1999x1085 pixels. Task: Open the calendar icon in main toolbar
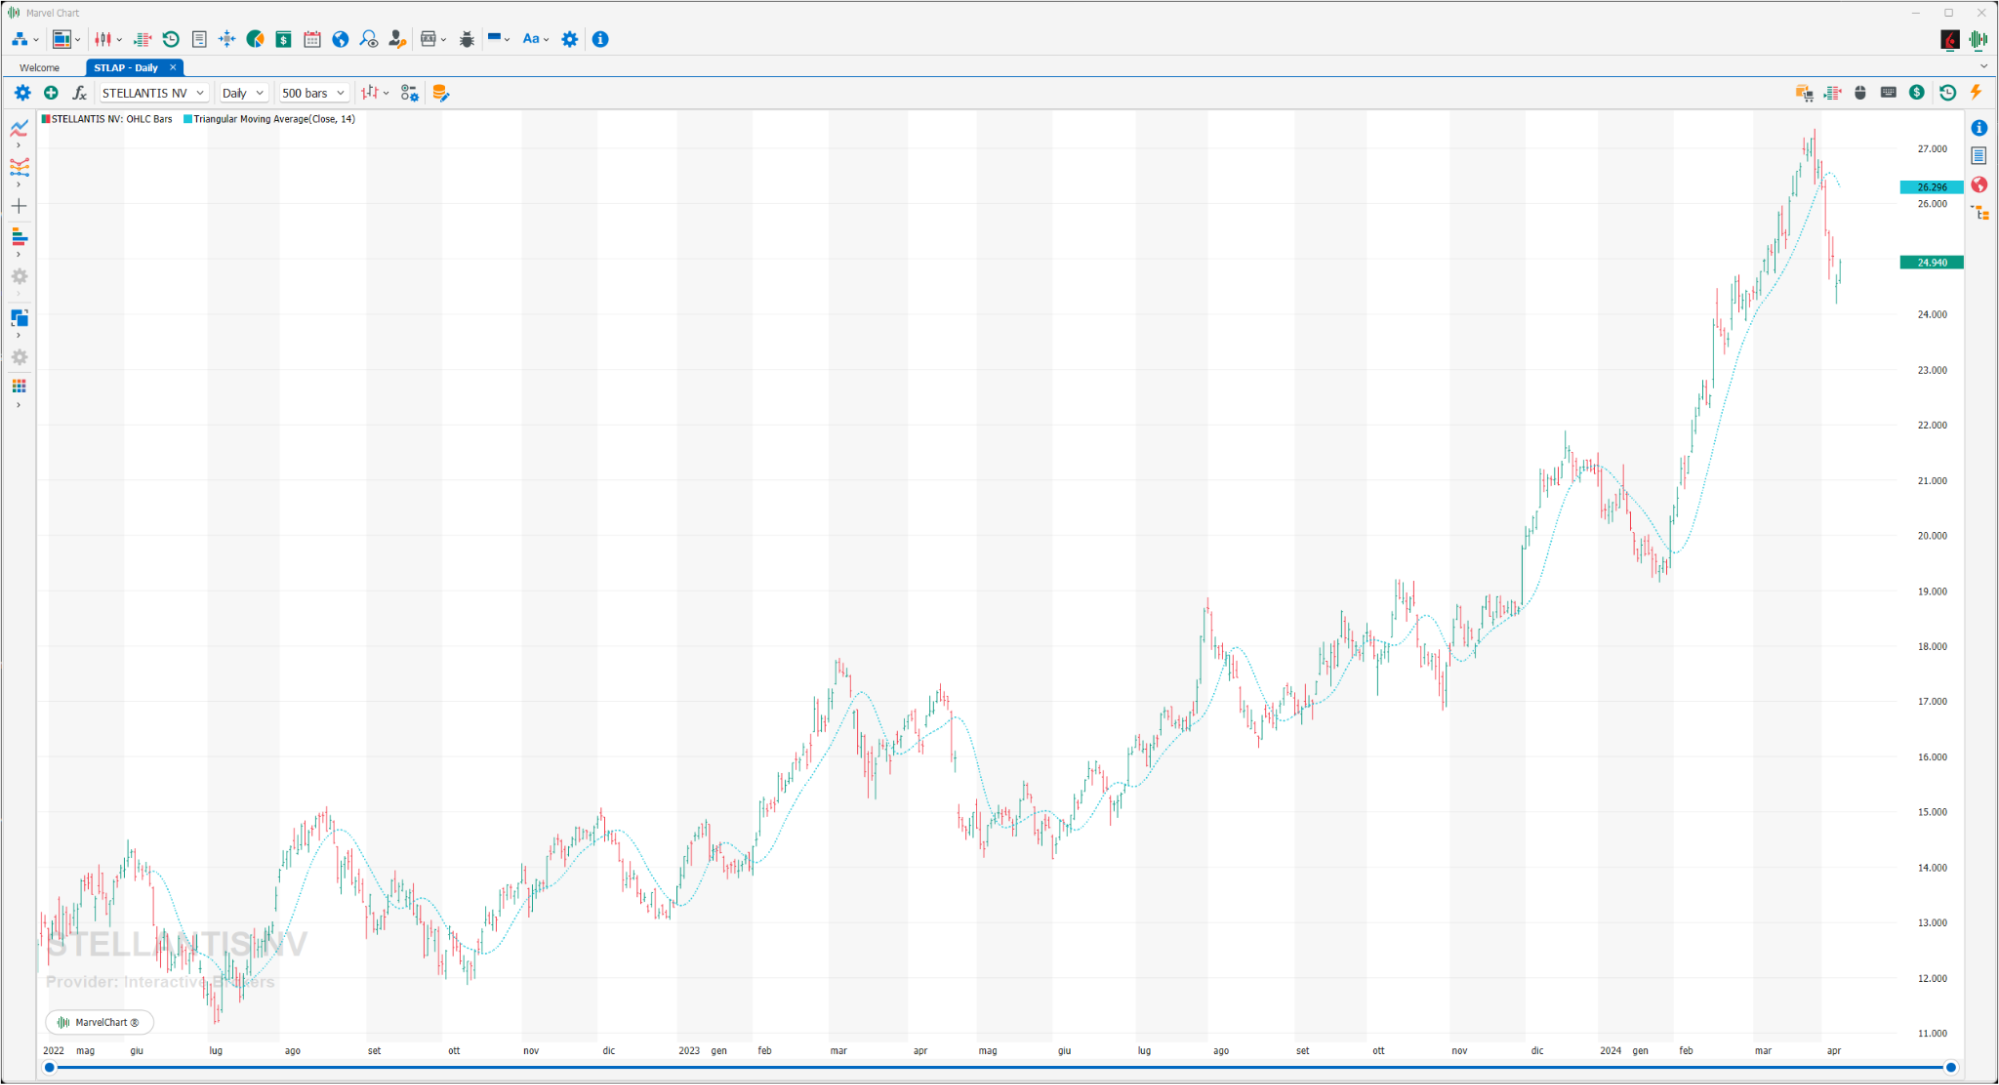[x=312, y=39]
